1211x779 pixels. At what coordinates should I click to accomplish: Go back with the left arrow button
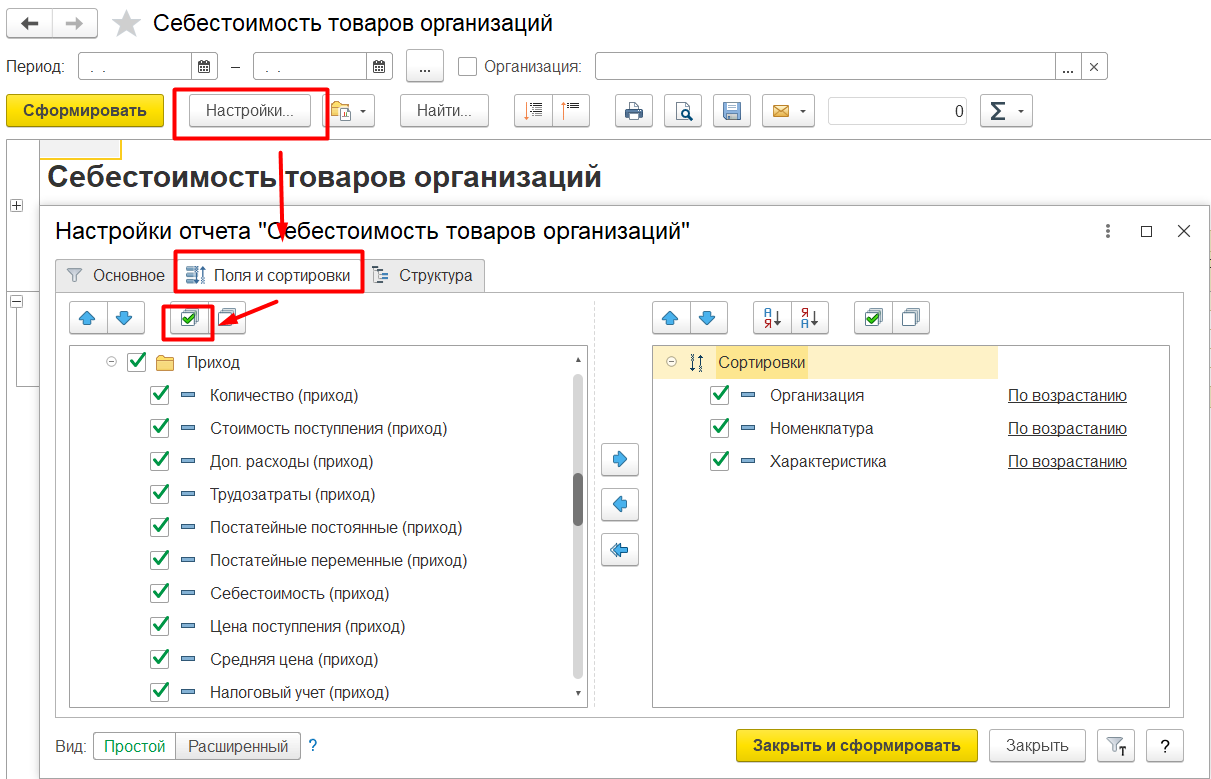tap(29, 22)
